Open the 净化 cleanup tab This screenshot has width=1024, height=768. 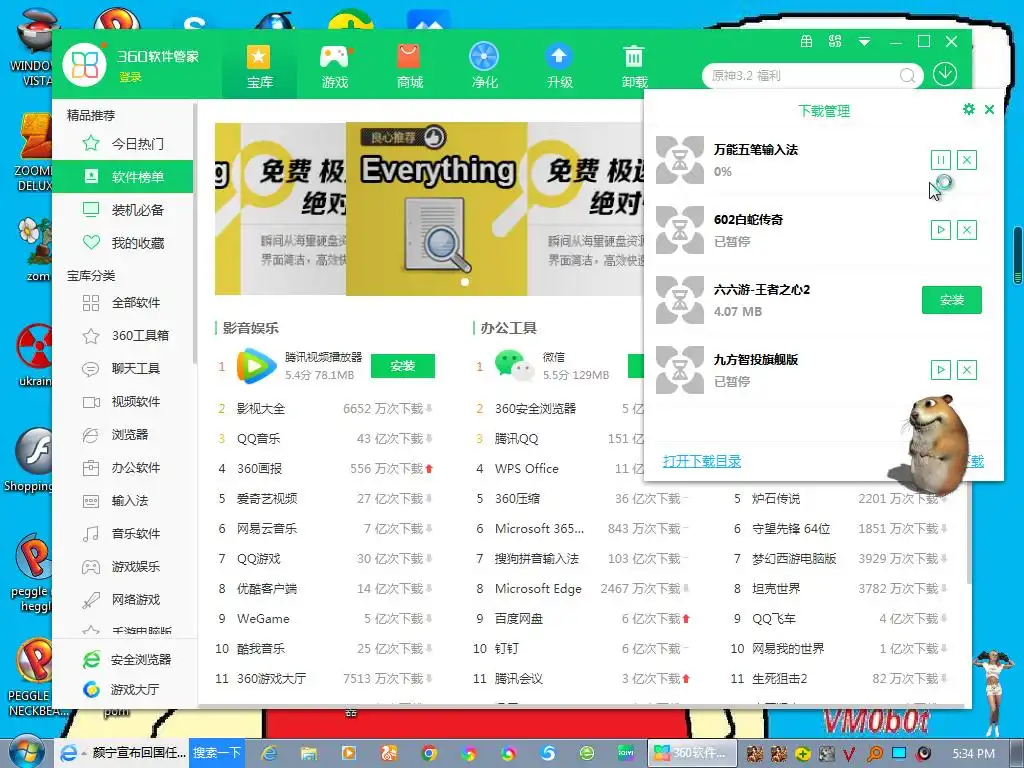pos(484,66)
